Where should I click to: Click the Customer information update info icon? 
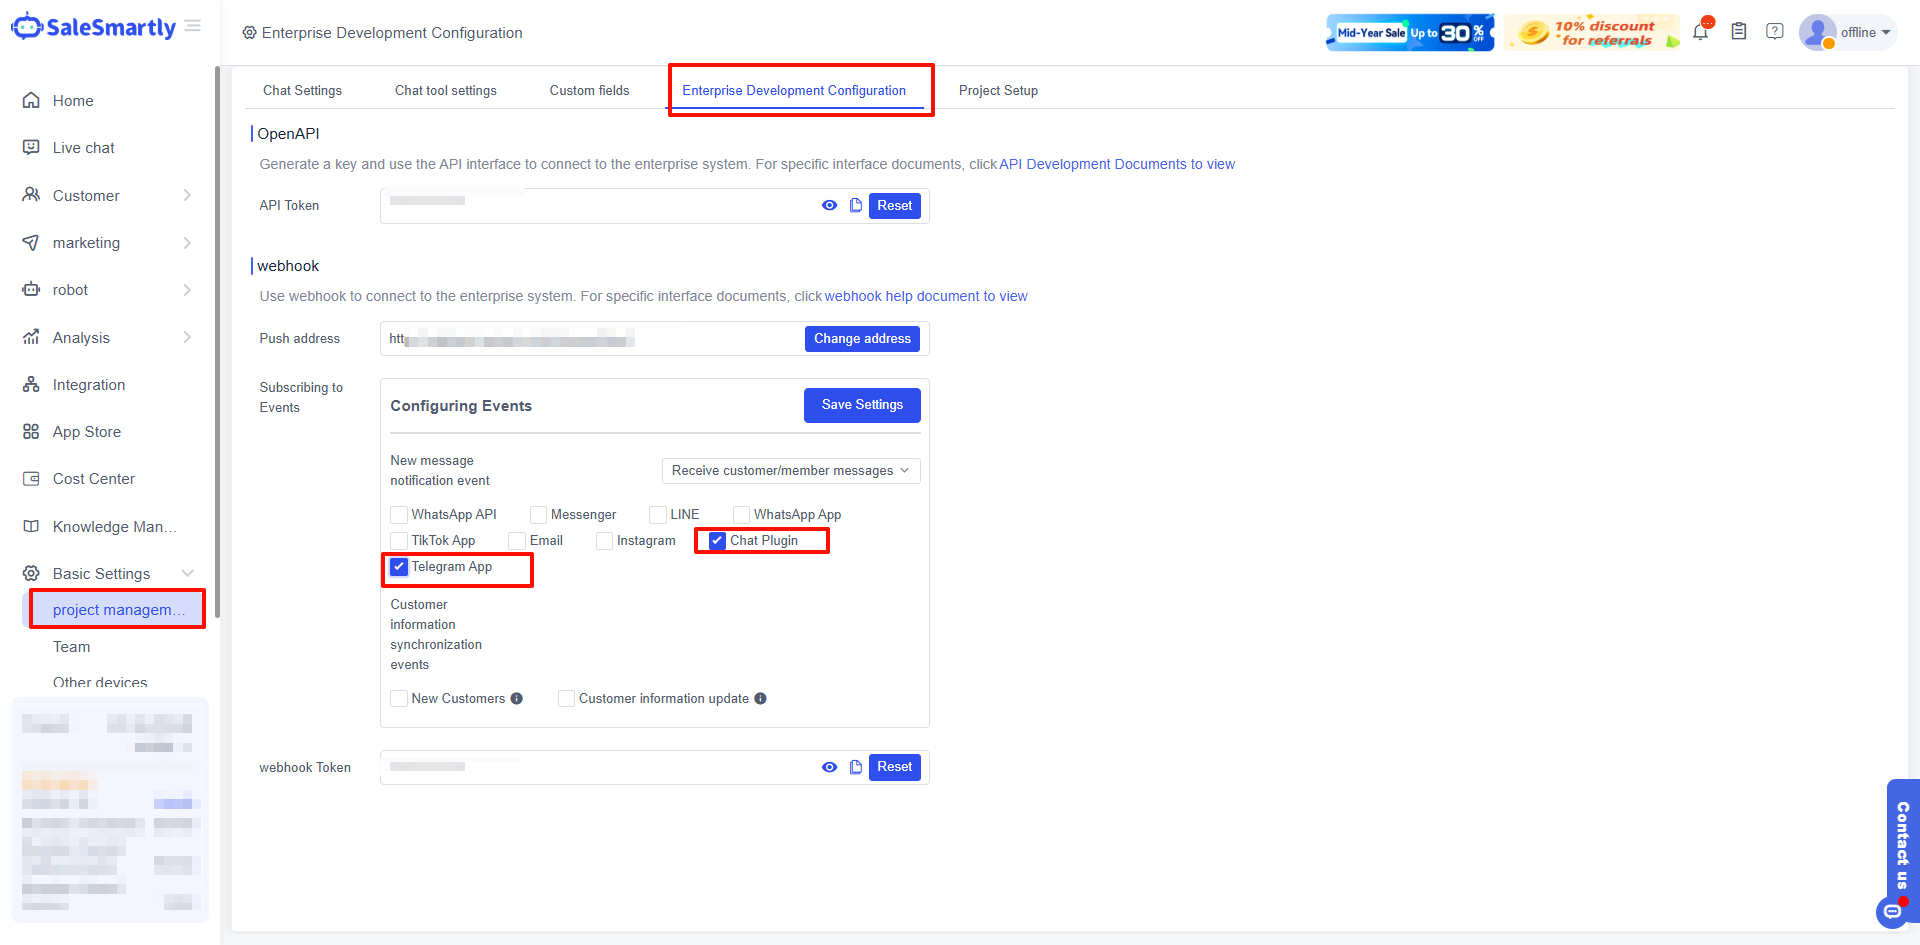pos(761,699)
